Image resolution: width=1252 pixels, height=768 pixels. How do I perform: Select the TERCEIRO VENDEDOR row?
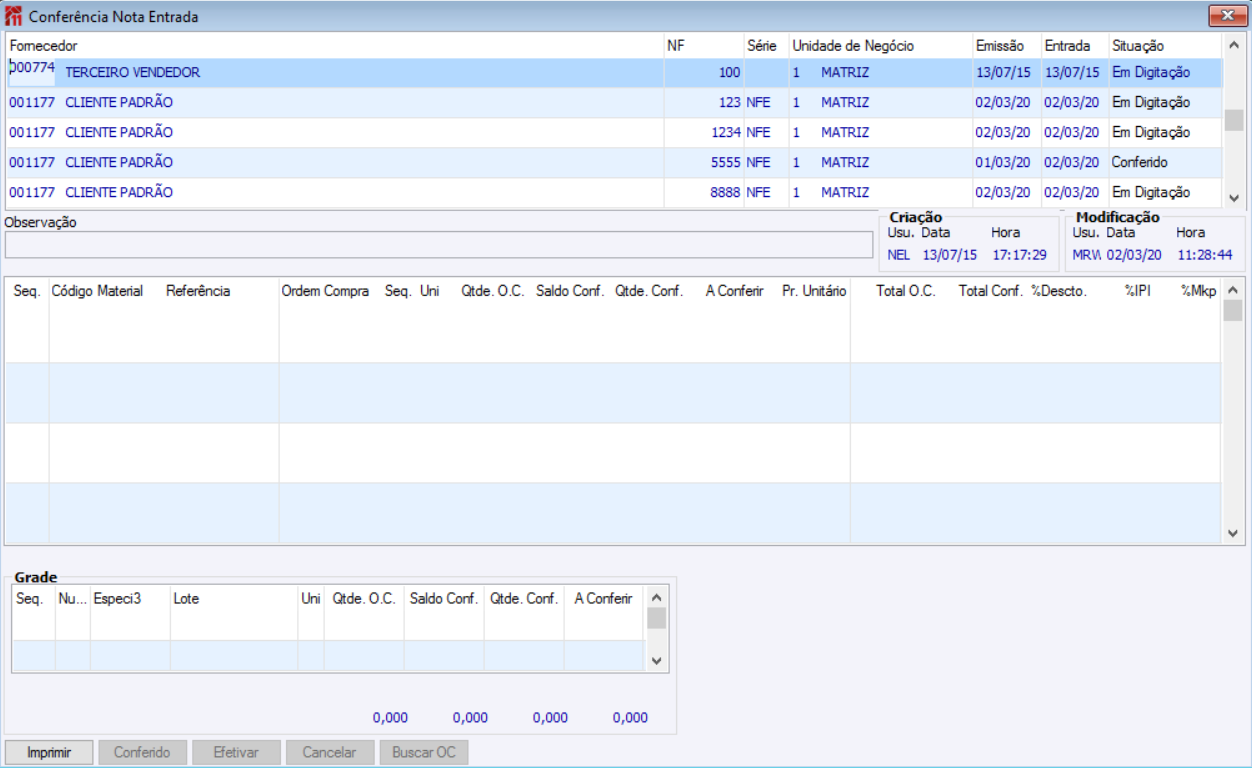tap(614, 73)
